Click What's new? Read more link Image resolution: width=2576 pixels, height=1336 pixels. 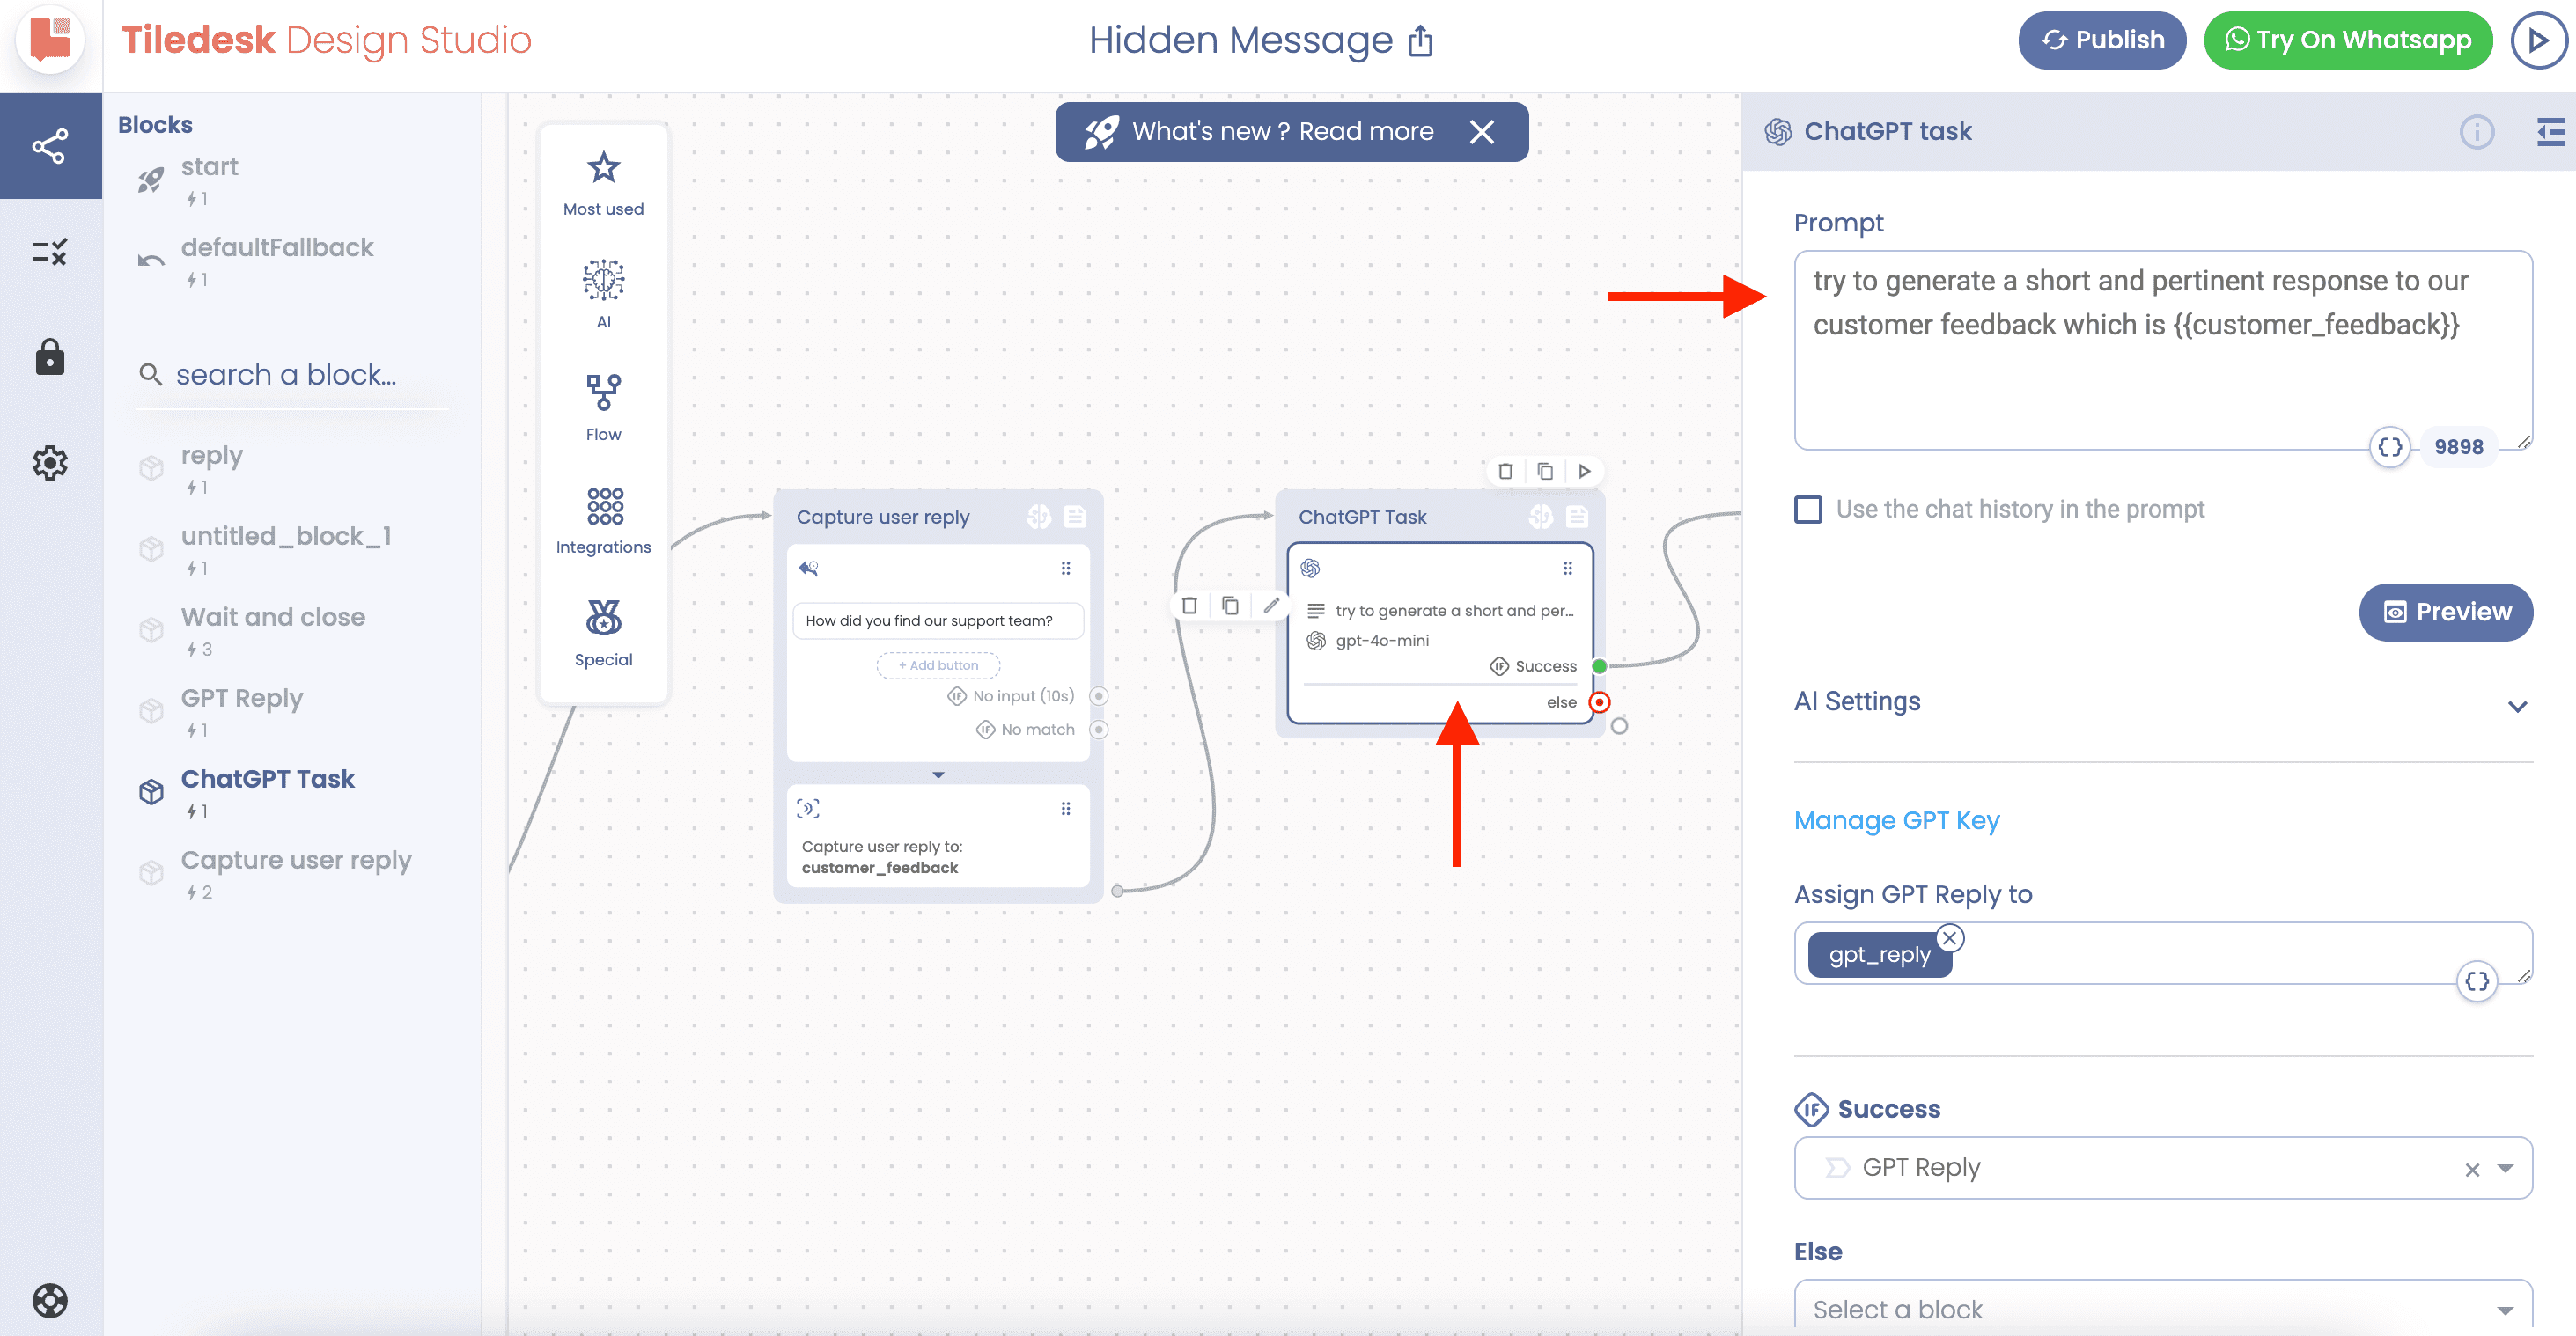[x=1283, y=132]
